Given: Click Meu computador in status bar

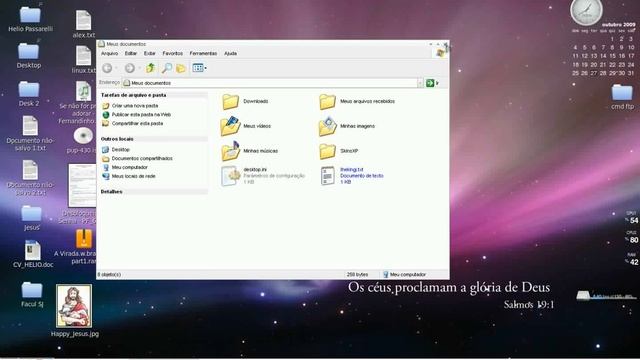Looking at the screenshot, I should tap(404, 275).
